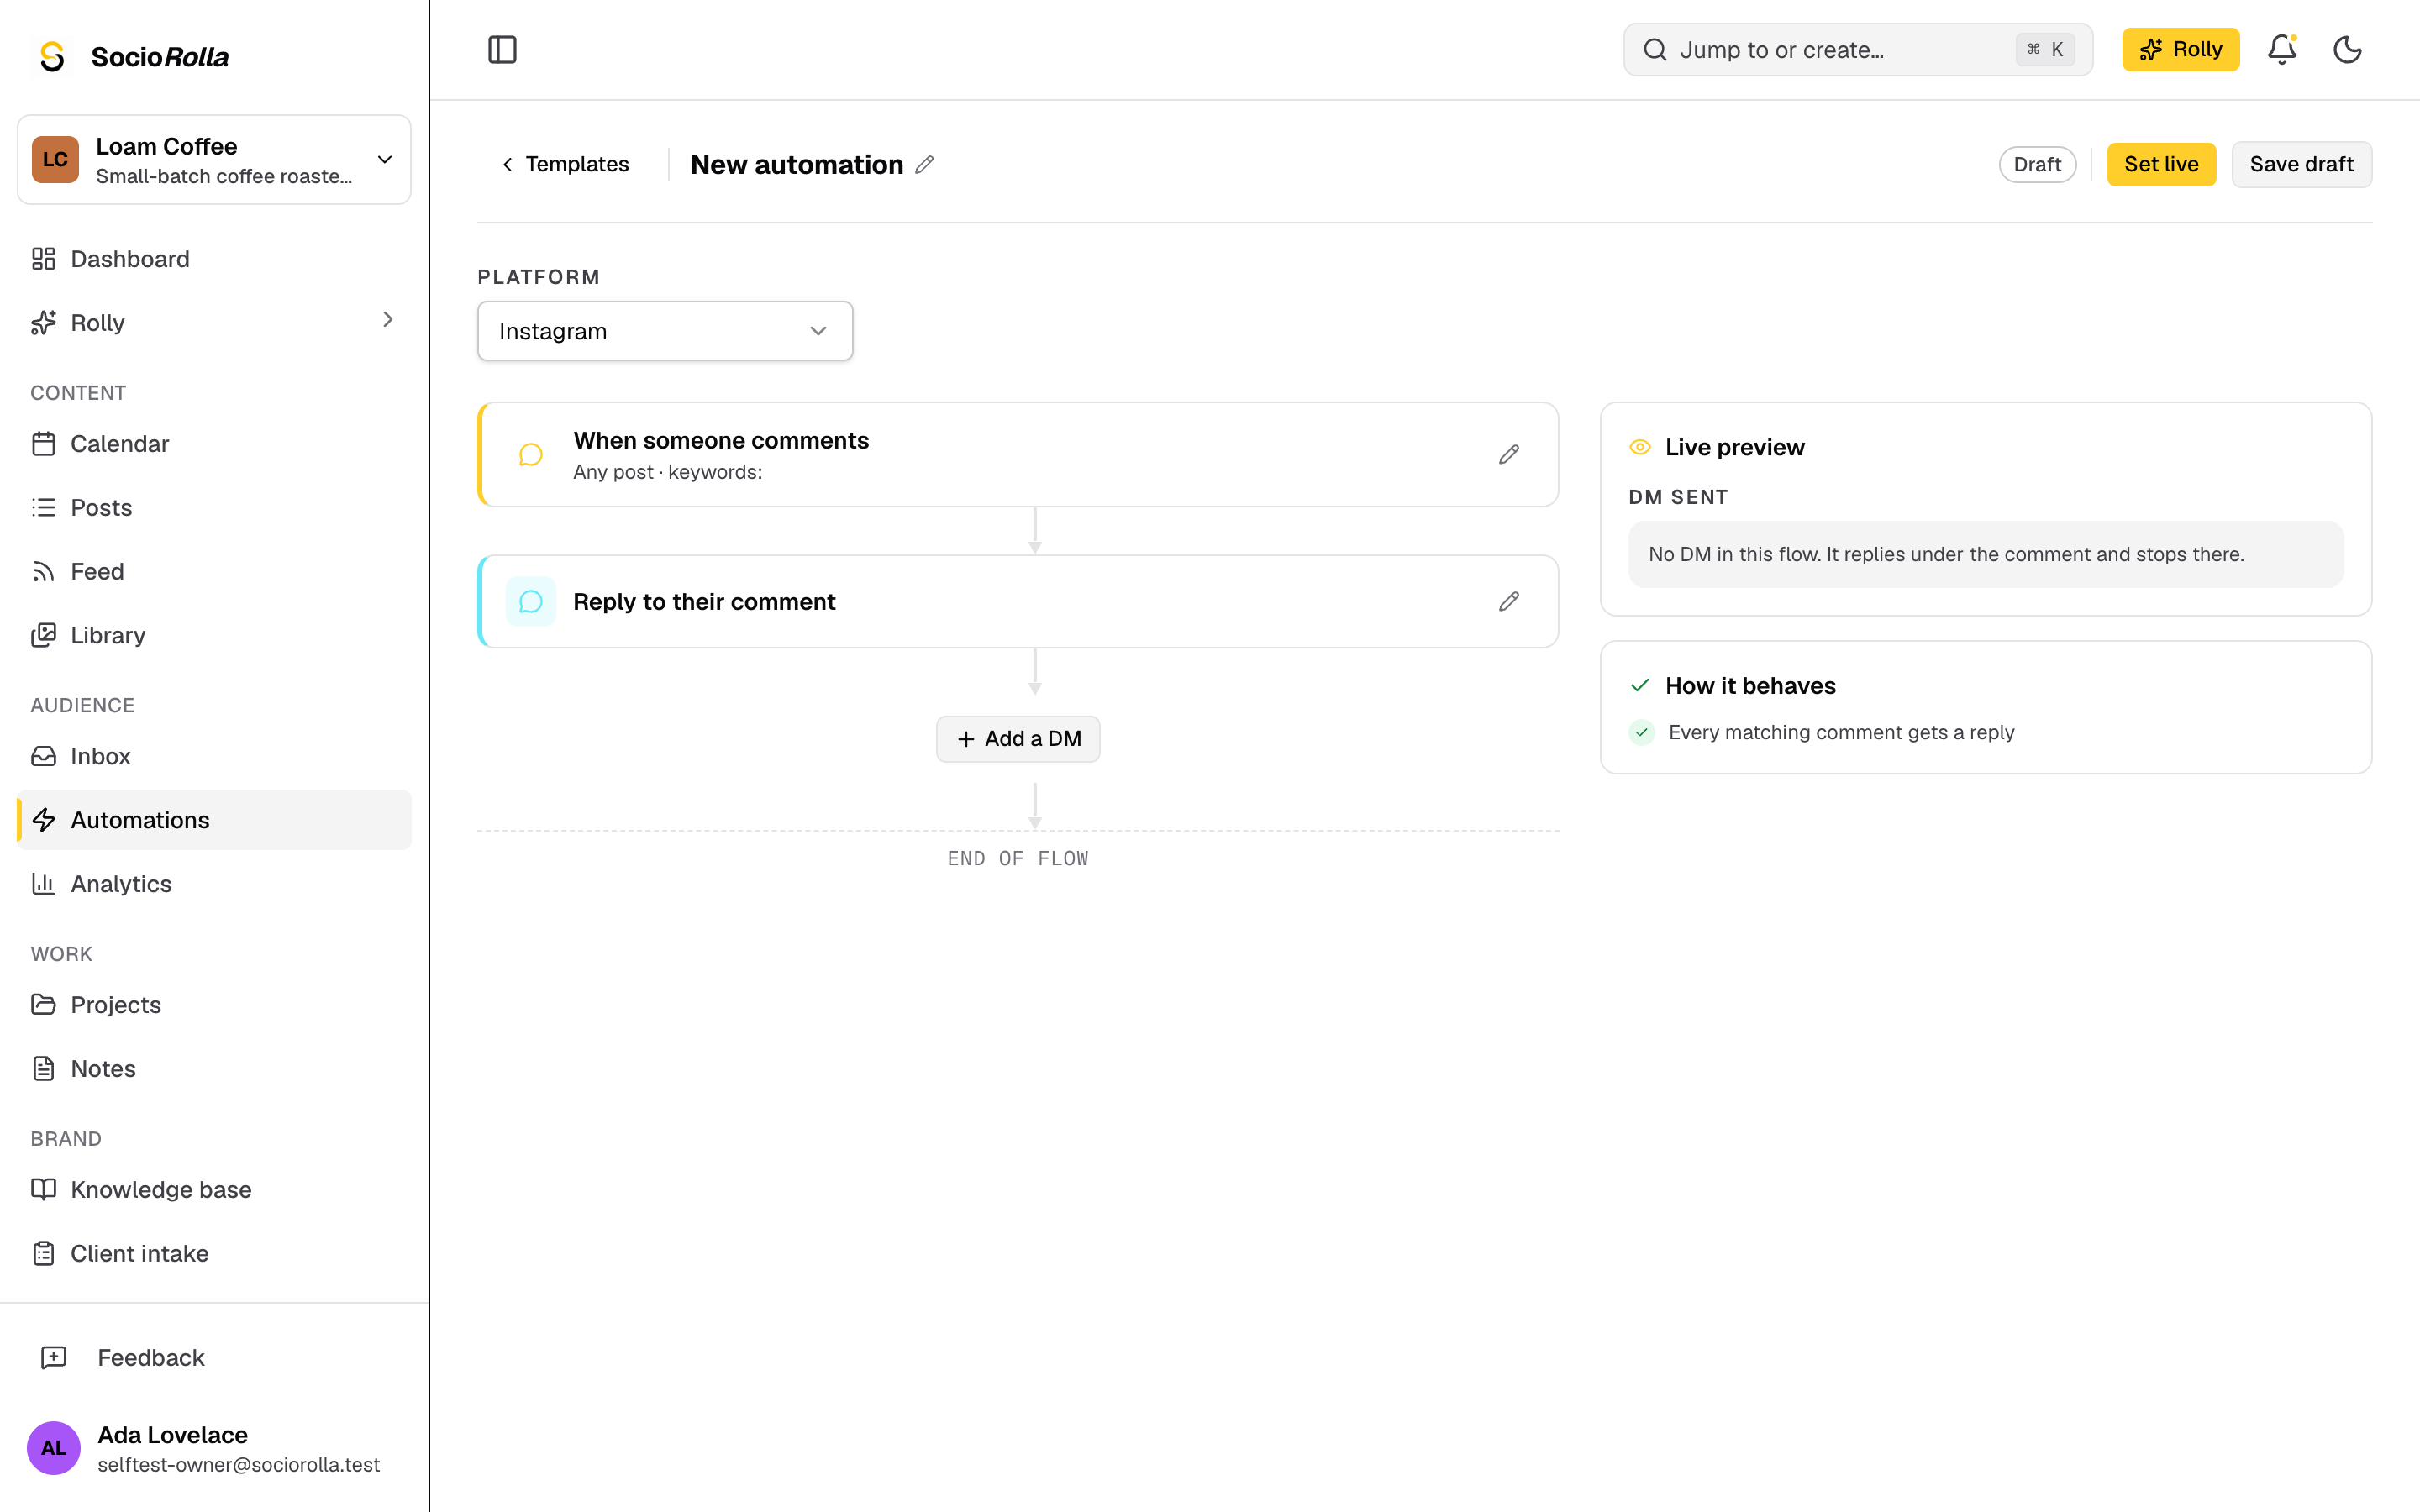
Task: Open Knowledge base
Action: 214,1190
